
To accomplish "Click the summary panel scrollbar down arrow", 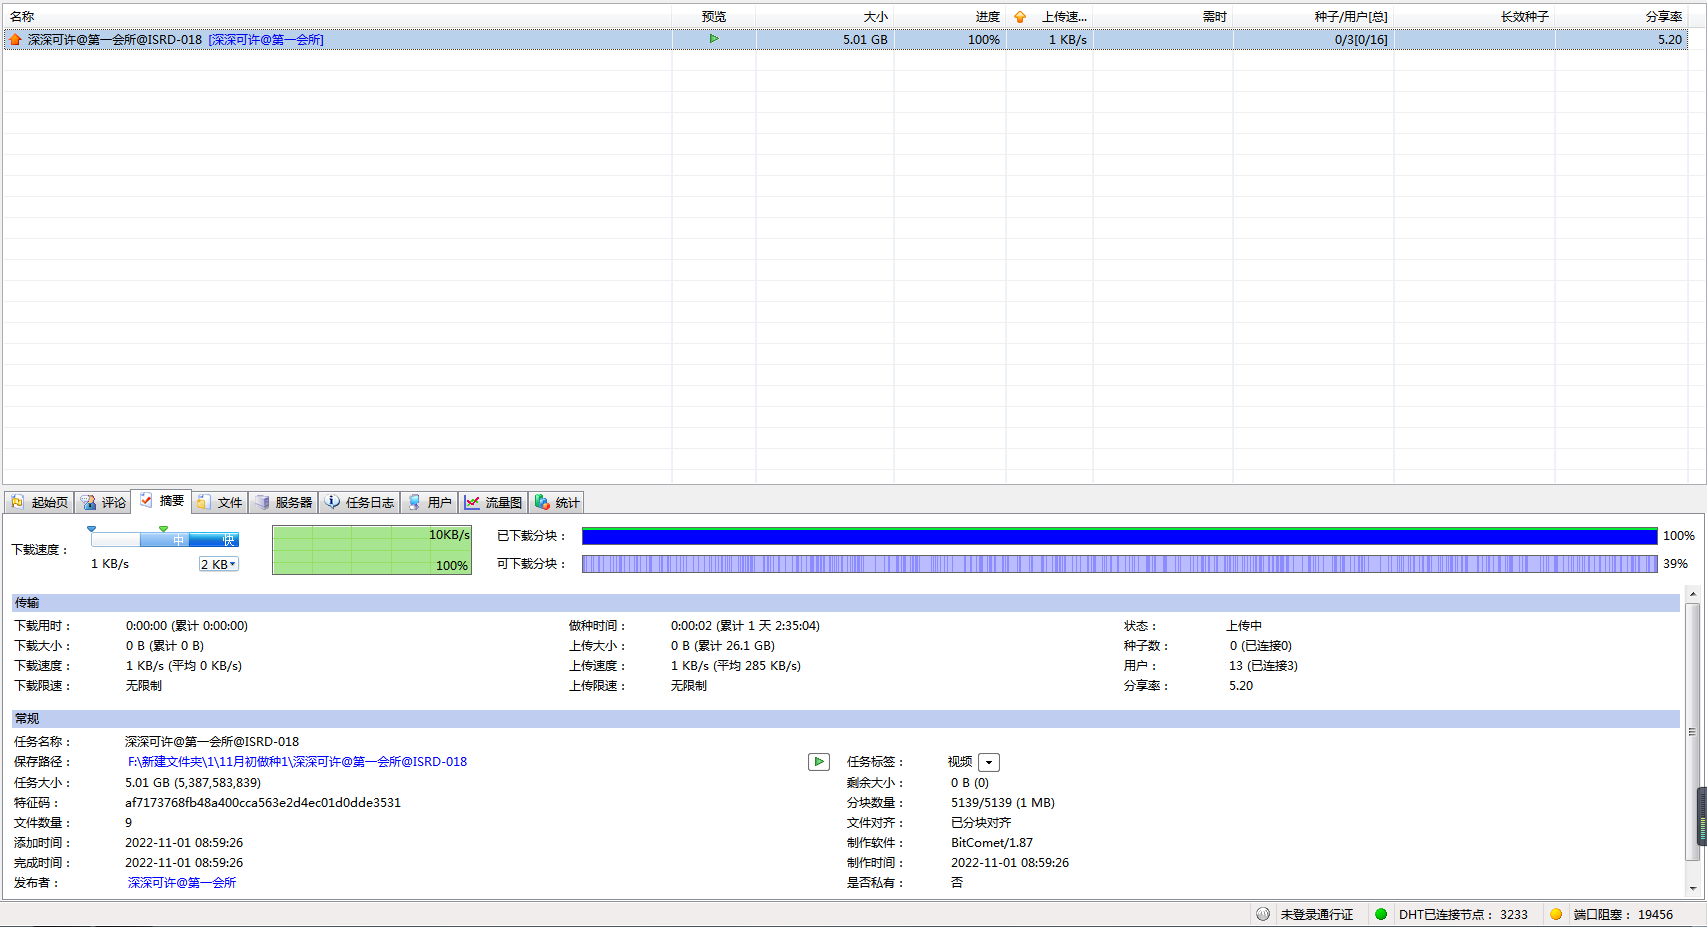I will tap(1692, 888).
